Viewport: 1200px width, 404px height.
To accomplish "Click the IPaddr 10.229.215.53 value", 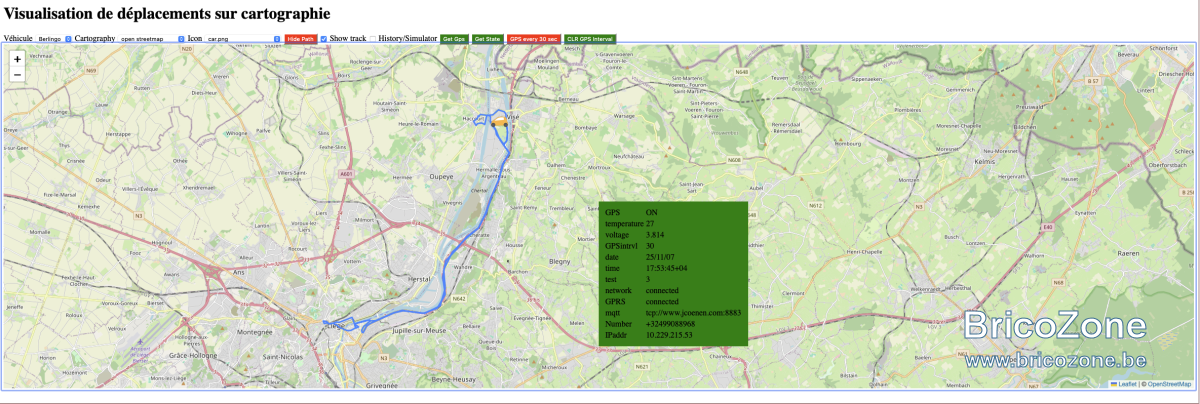I will [x=669, y=335].
